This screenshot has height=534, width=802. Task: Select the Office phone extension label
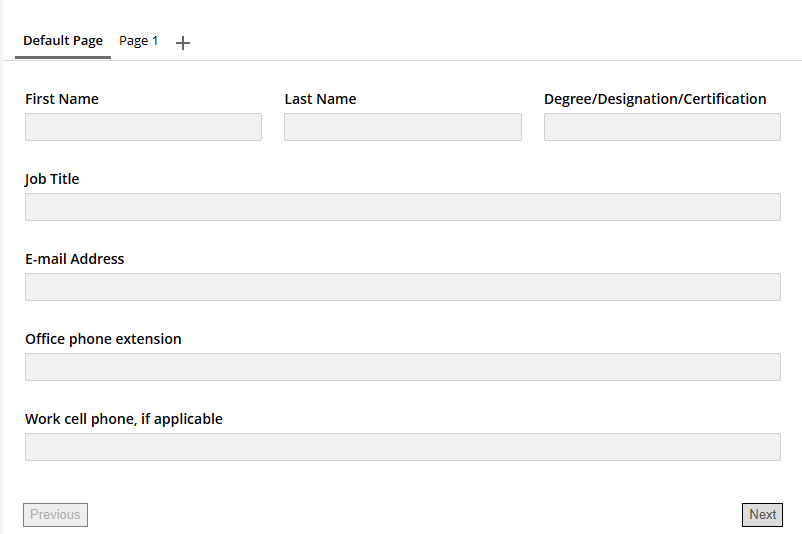point(103,339)
